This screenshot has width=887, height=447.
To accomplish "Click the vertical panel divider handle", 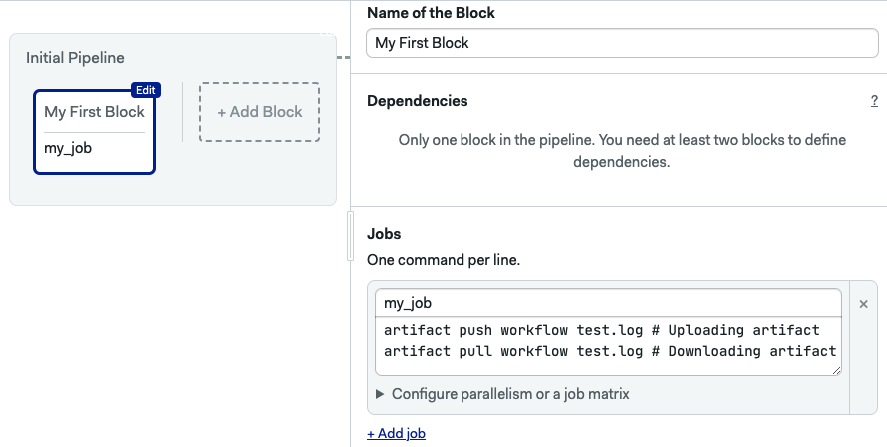I will pyautogui.click(x=350, y=235).
